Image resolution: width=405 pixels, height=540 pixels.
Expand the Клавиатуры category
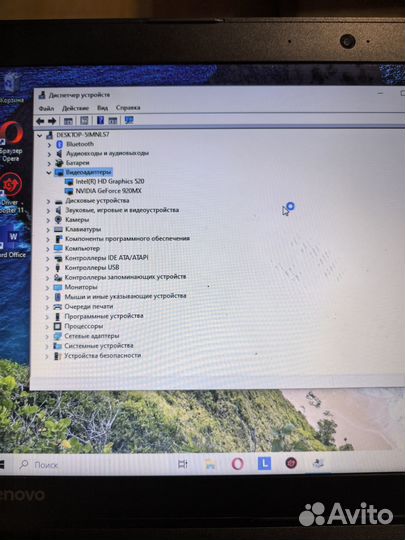[x=49, y=230]
